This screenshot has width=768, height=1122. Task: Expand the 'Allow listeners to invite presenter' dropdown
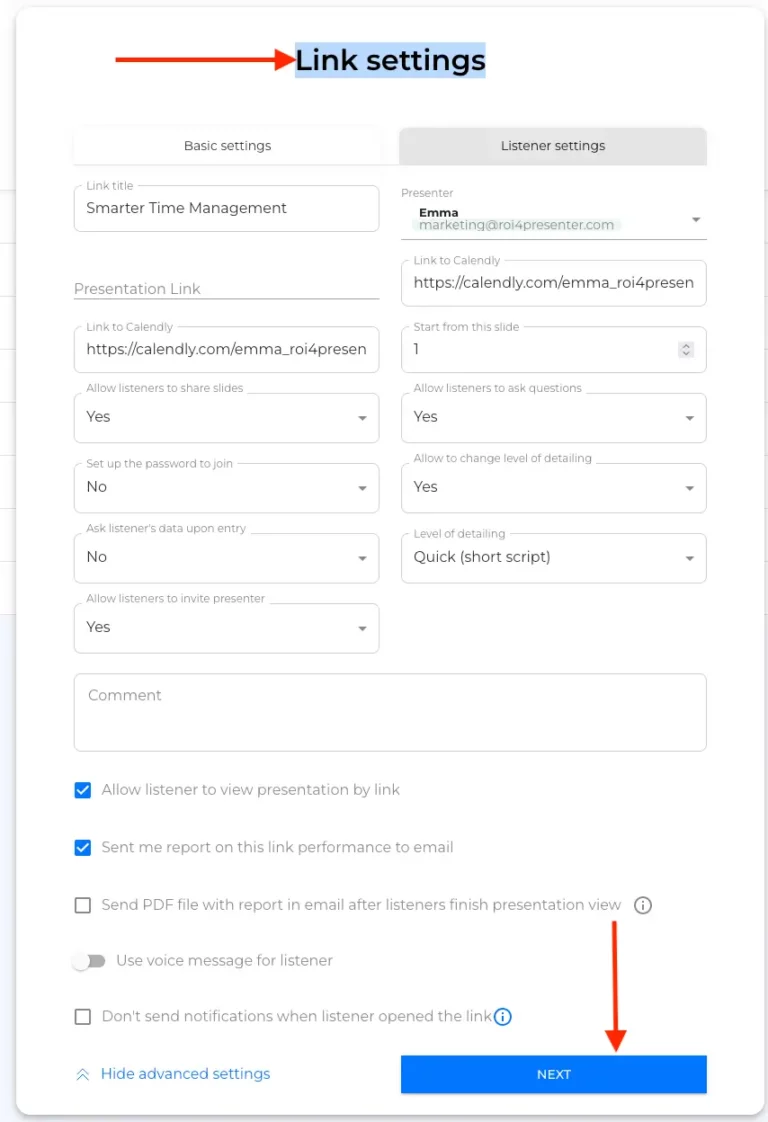click(x=362, y=627)
